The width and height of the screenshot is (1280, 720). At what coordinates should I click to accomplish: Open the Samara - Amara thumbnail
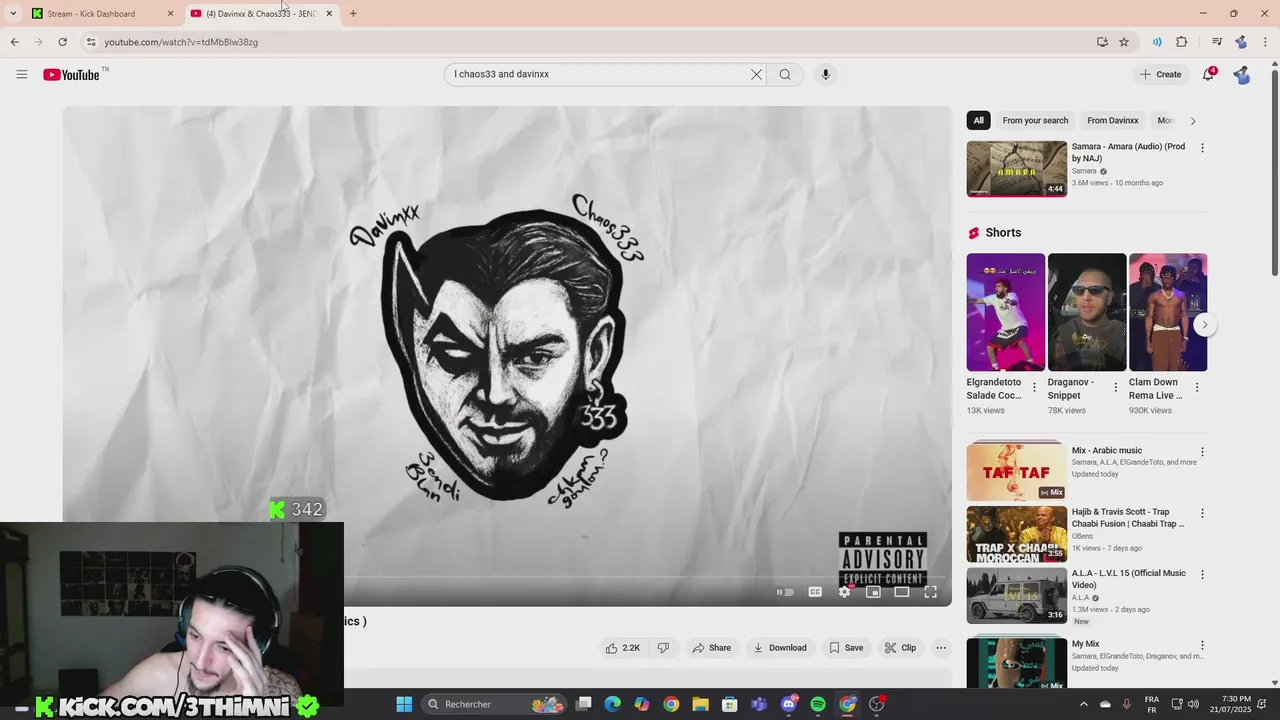(1016, 169)
